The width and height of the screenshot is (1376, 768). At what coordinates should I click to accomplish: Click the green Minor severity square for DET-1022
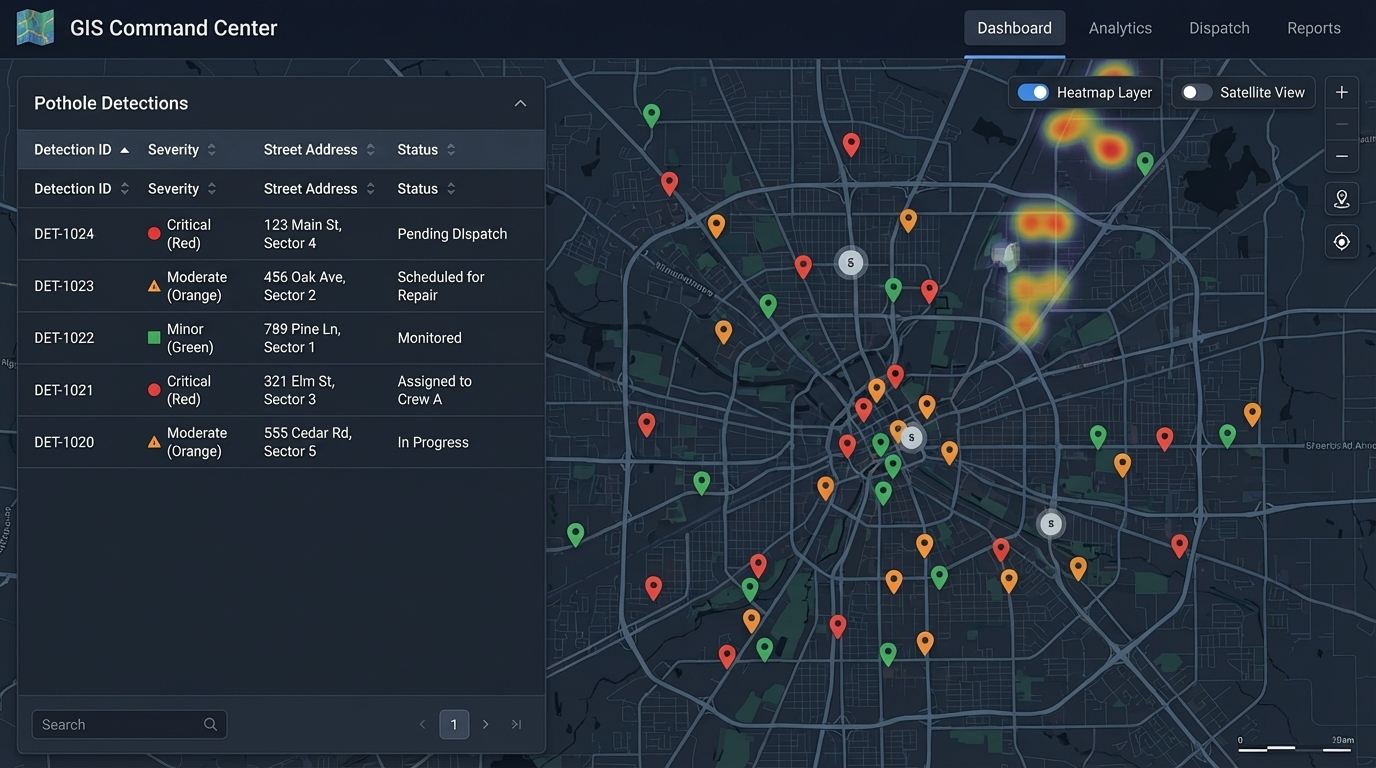[153, 337]
